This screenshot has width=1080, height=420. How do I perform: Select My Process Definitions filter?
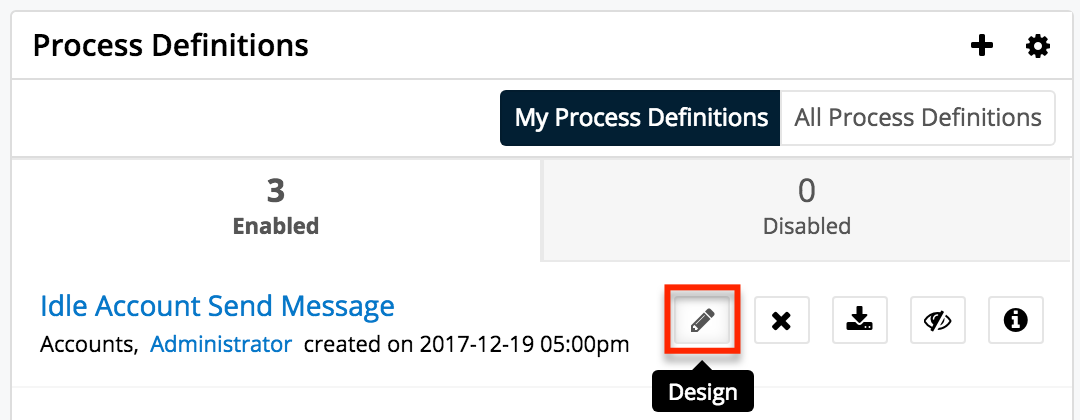[640, 118]
